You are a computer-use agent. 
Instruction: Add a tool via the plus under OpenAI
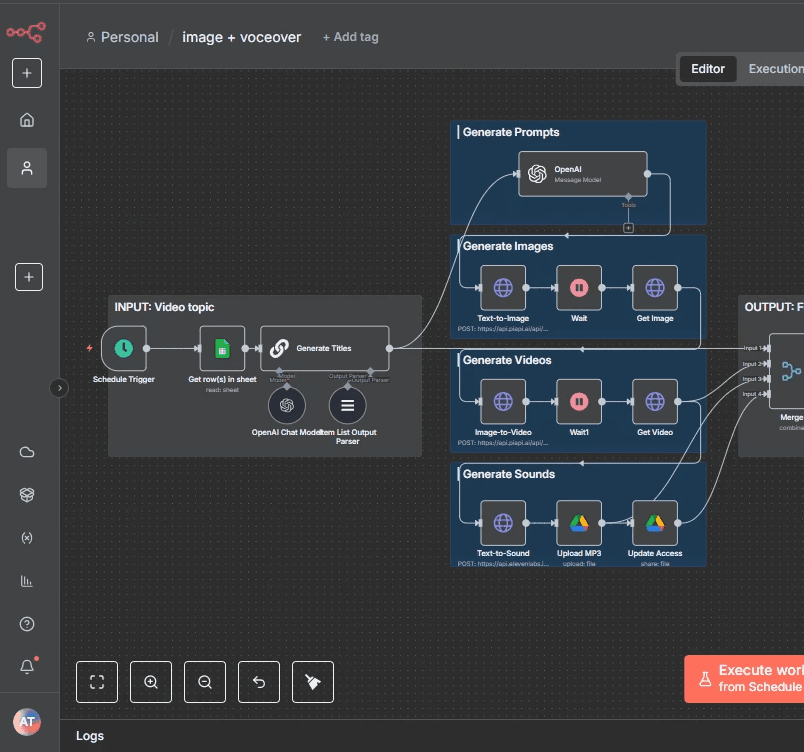point(628,228)
